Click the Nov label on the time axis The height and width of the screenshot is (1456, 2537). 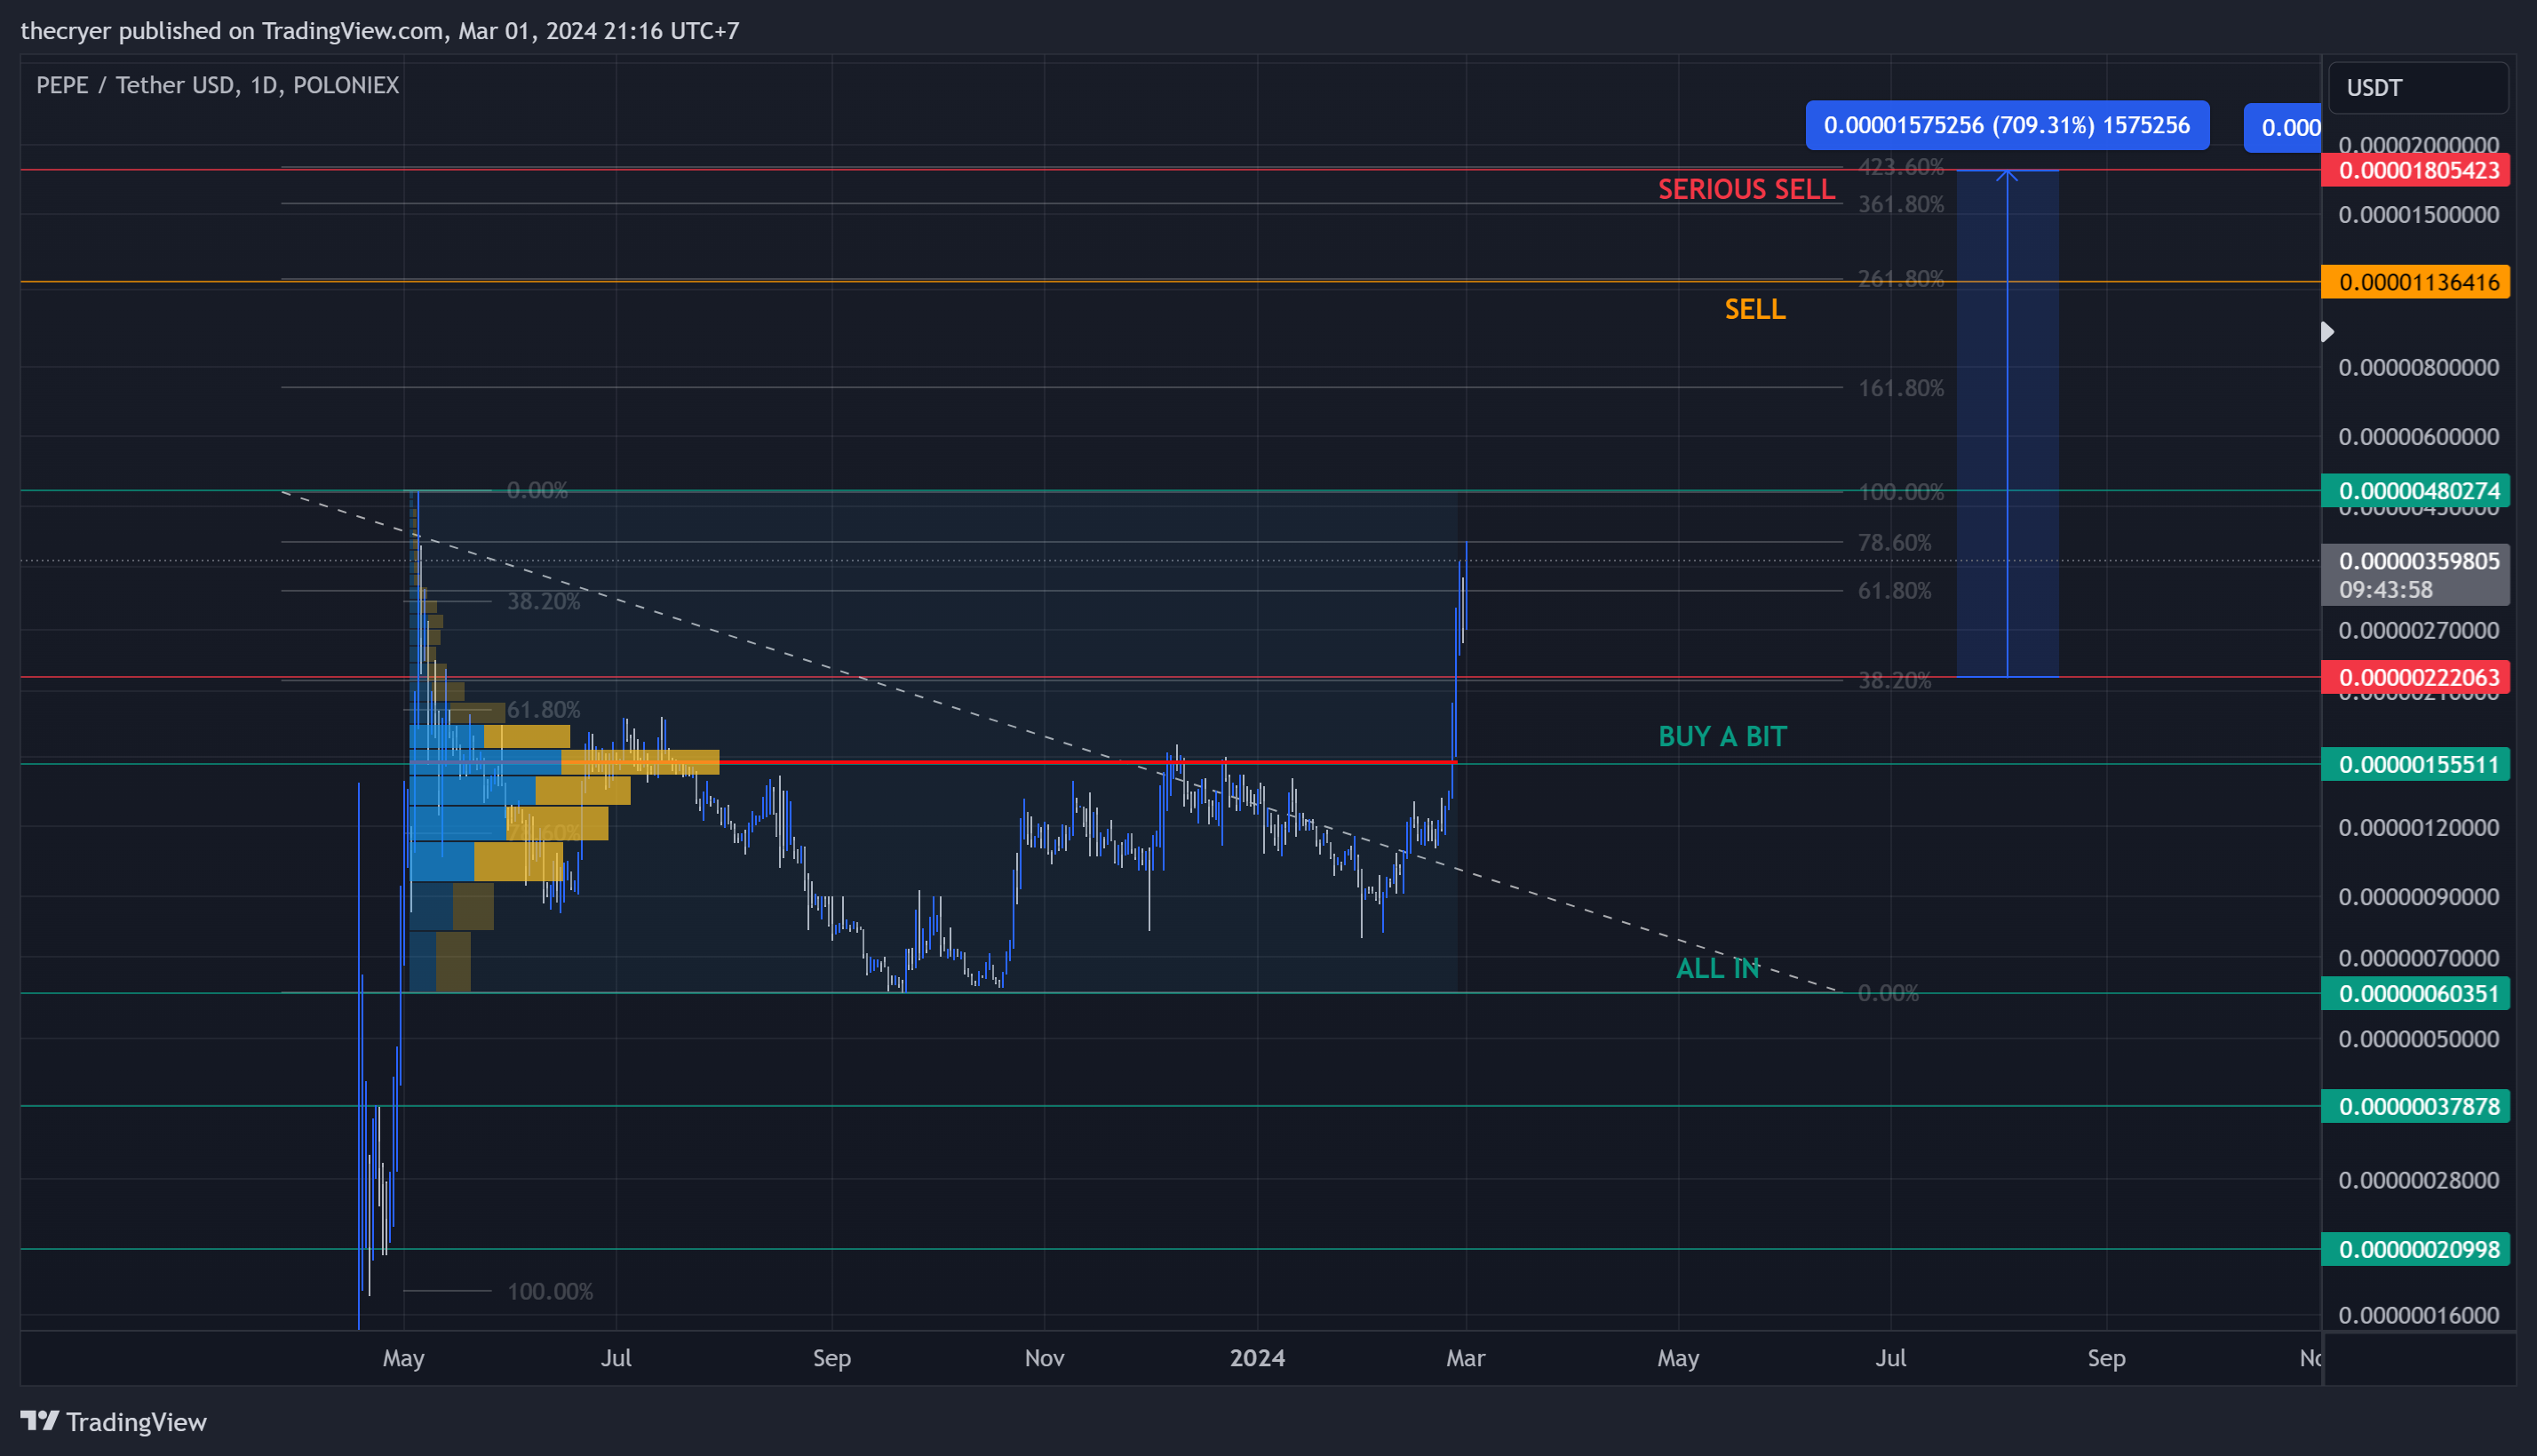1044,1358
